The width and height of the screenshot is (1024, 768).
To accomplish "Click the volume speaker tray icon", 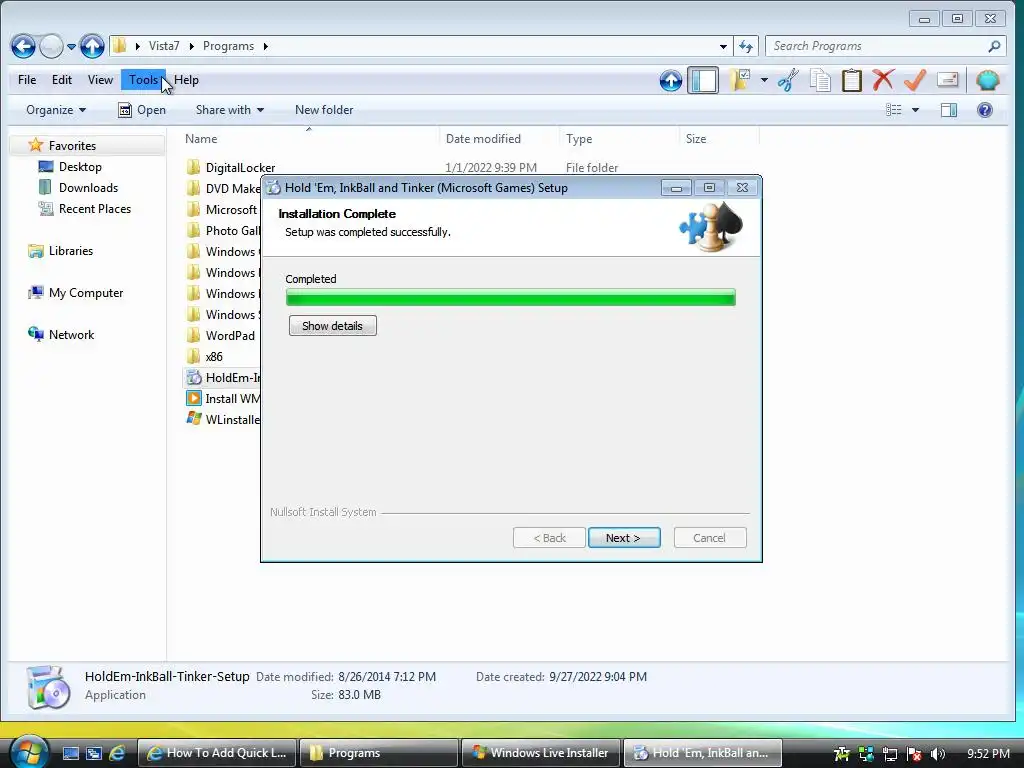I will pos(938,754).
